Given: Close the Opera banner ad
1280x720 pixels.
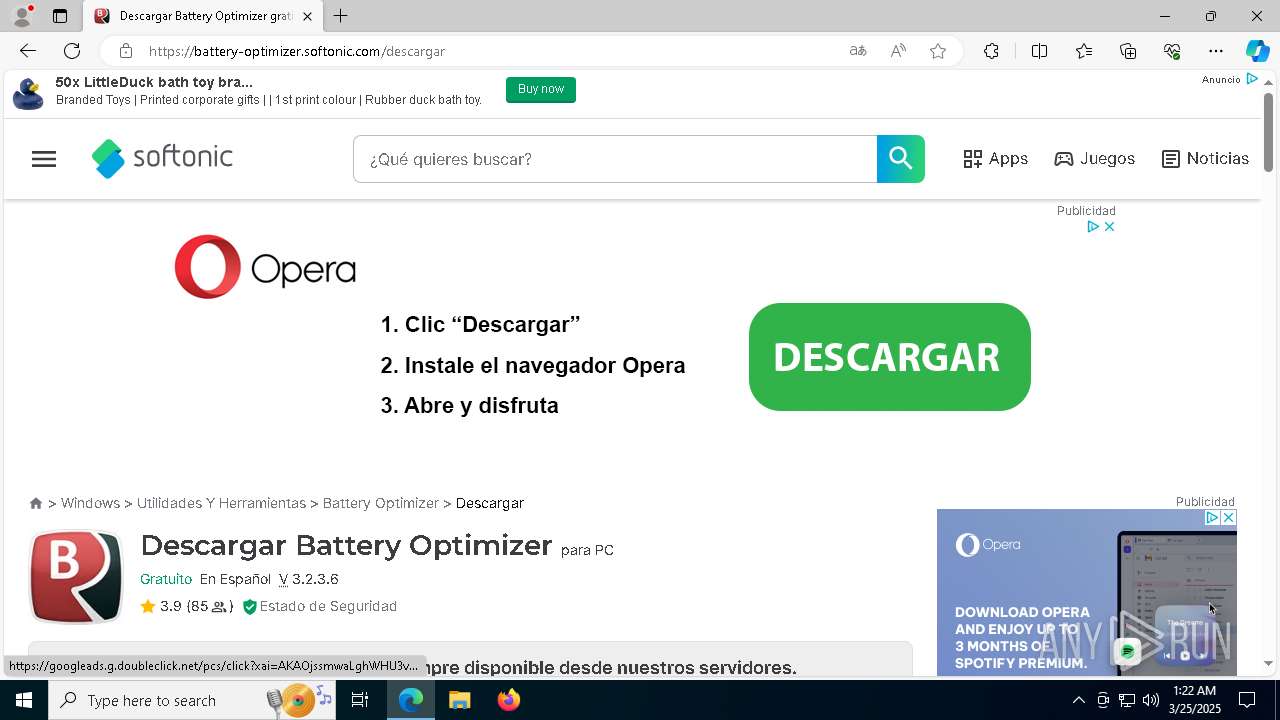Looking at the screenshot, I should pos(1109,227).
